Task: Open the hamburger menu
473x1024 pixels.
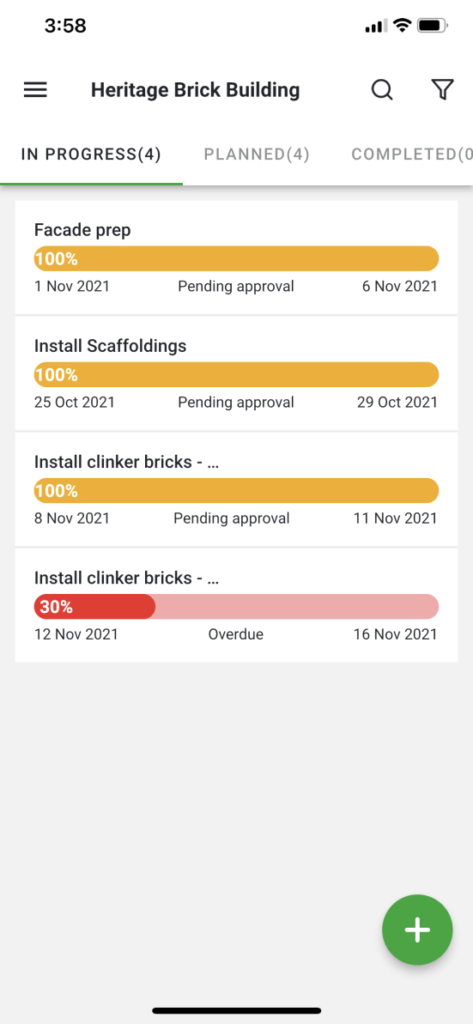Action: 35,89
